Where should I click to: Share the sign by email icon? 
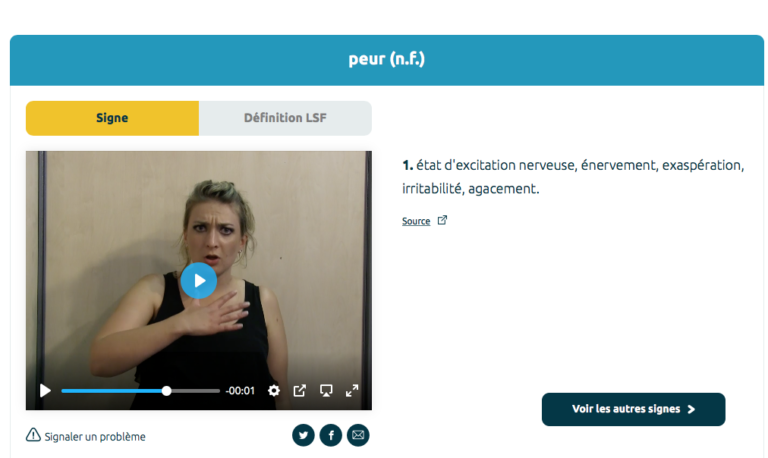[358, 435]
